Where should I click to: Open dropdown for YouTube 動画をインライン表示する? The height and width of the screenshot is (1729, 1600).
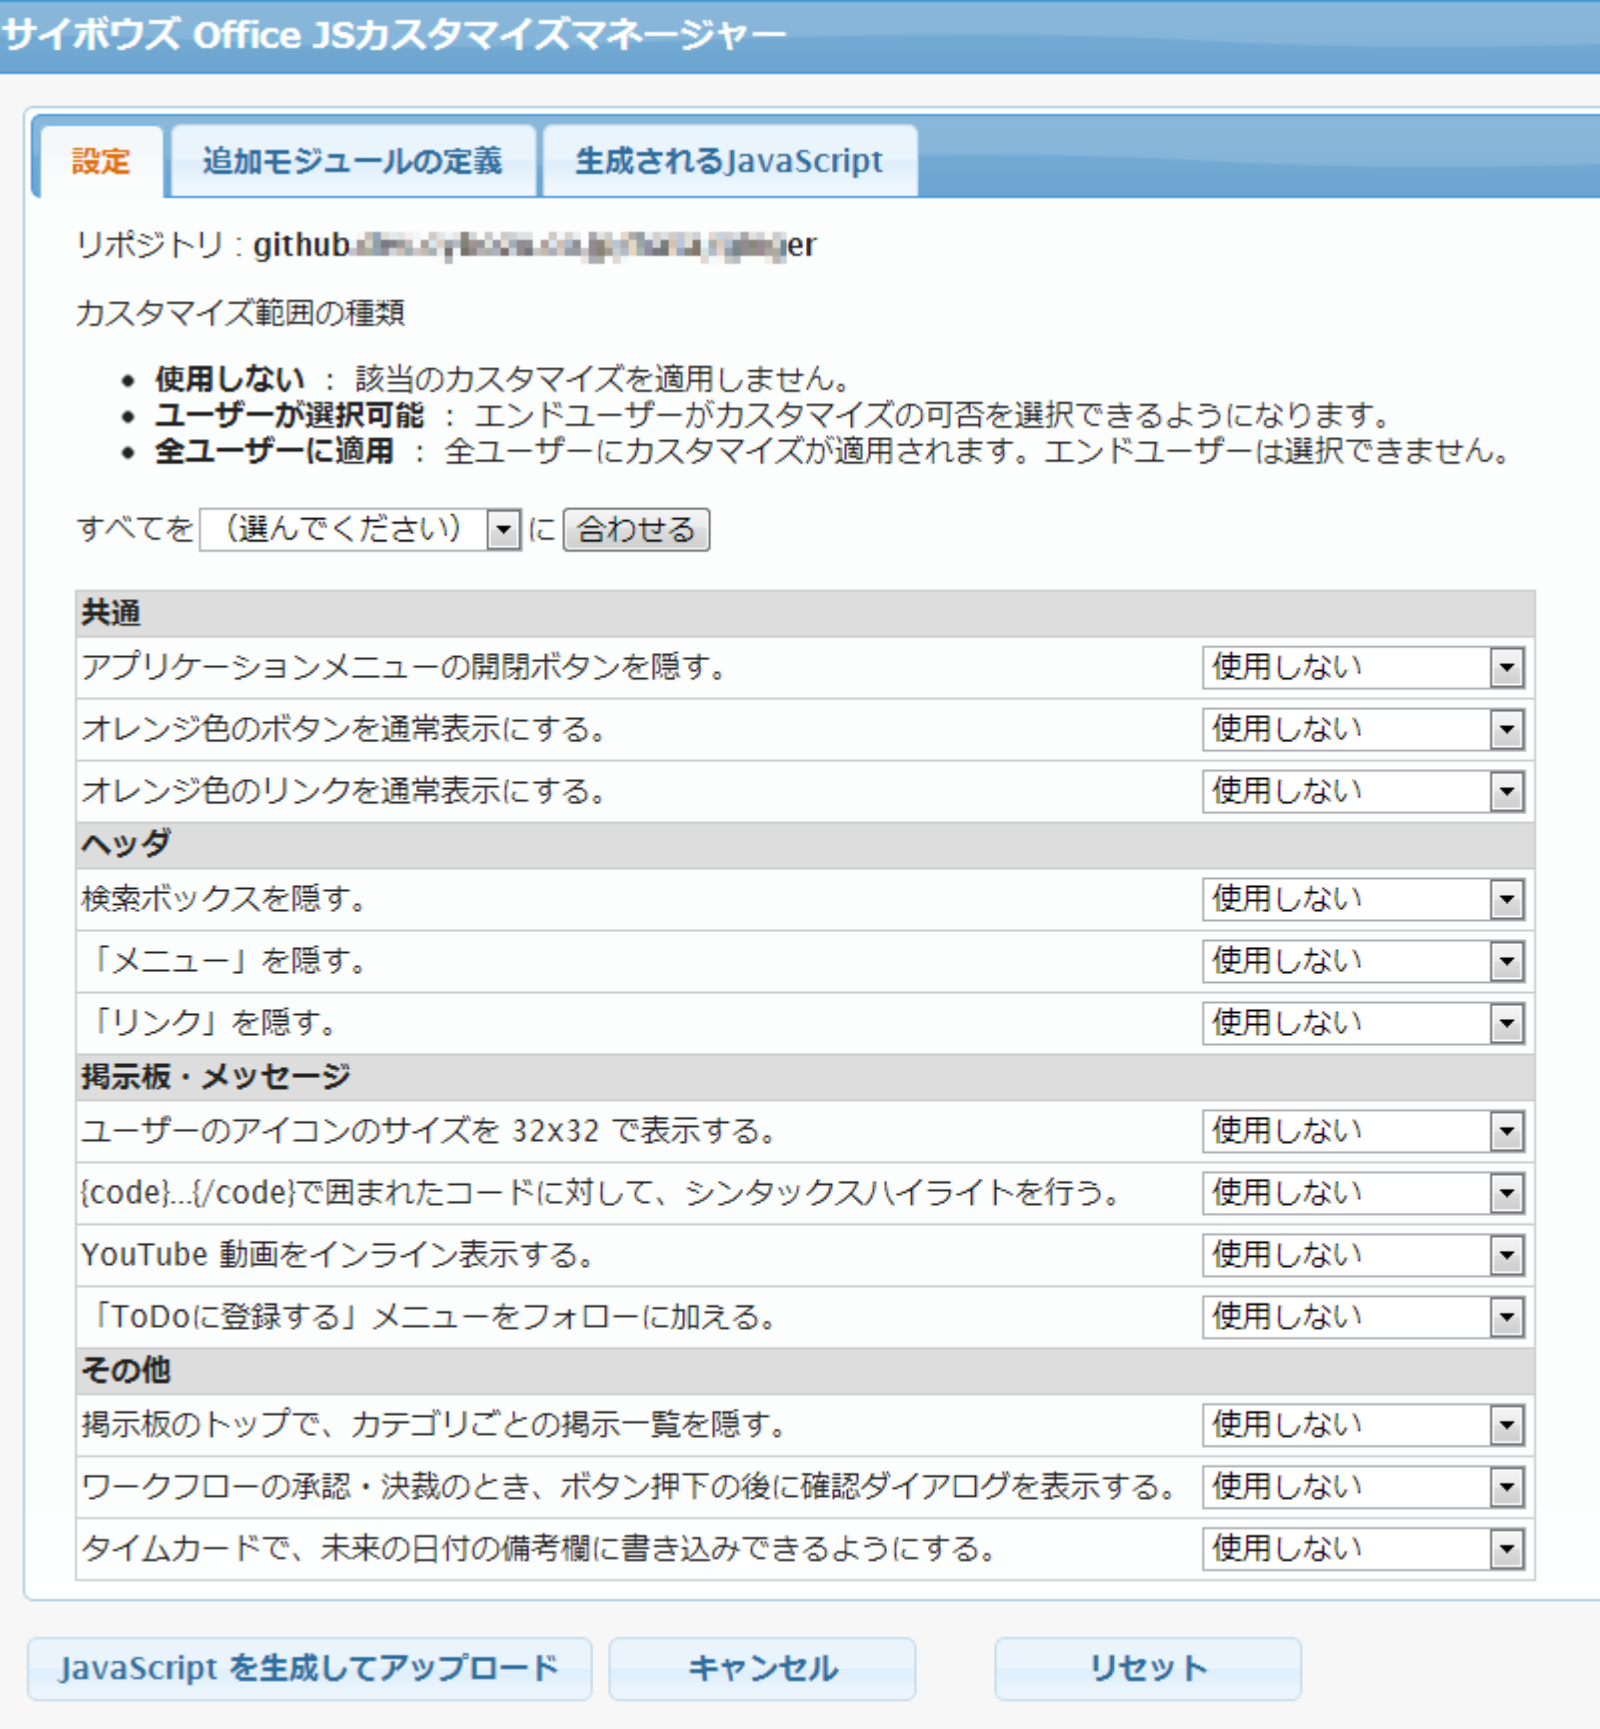[1363, 1255]
